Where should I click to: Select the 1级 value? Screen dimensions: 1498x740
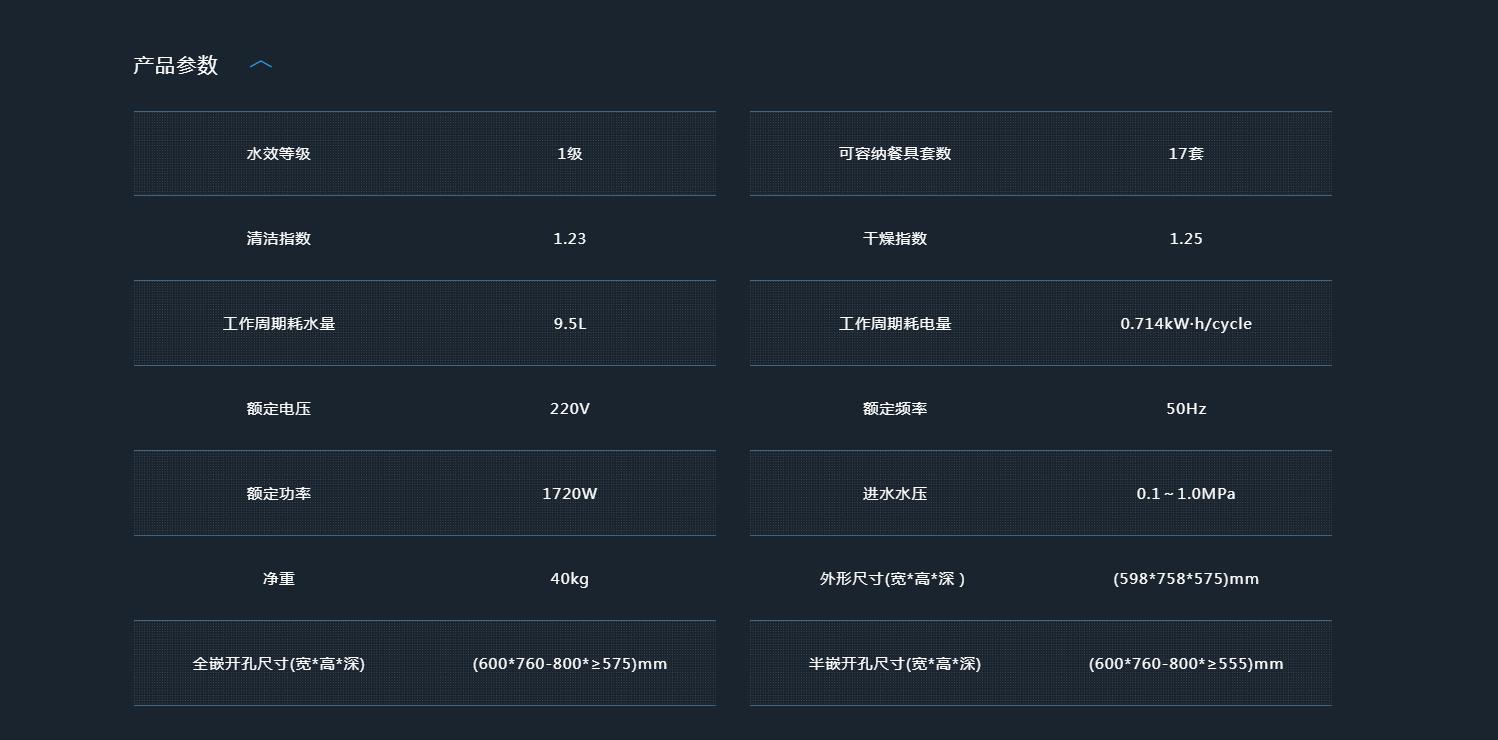pyautogui.click(x=570, y=154)
